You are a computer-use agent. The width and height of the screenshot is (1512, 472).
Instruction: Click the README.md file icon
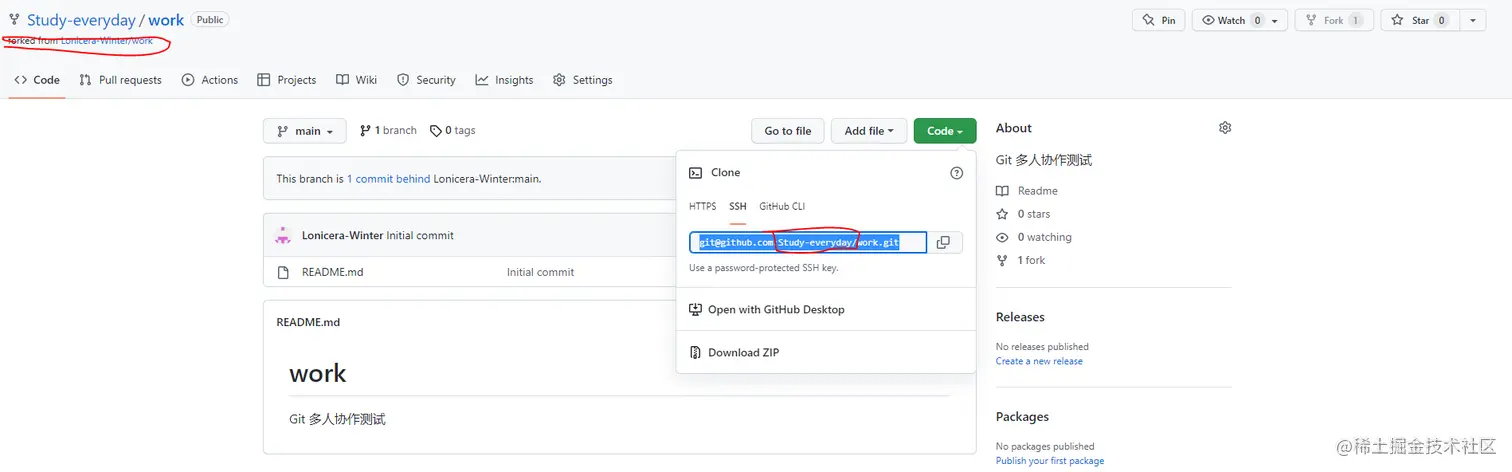(x=284, y=272)
